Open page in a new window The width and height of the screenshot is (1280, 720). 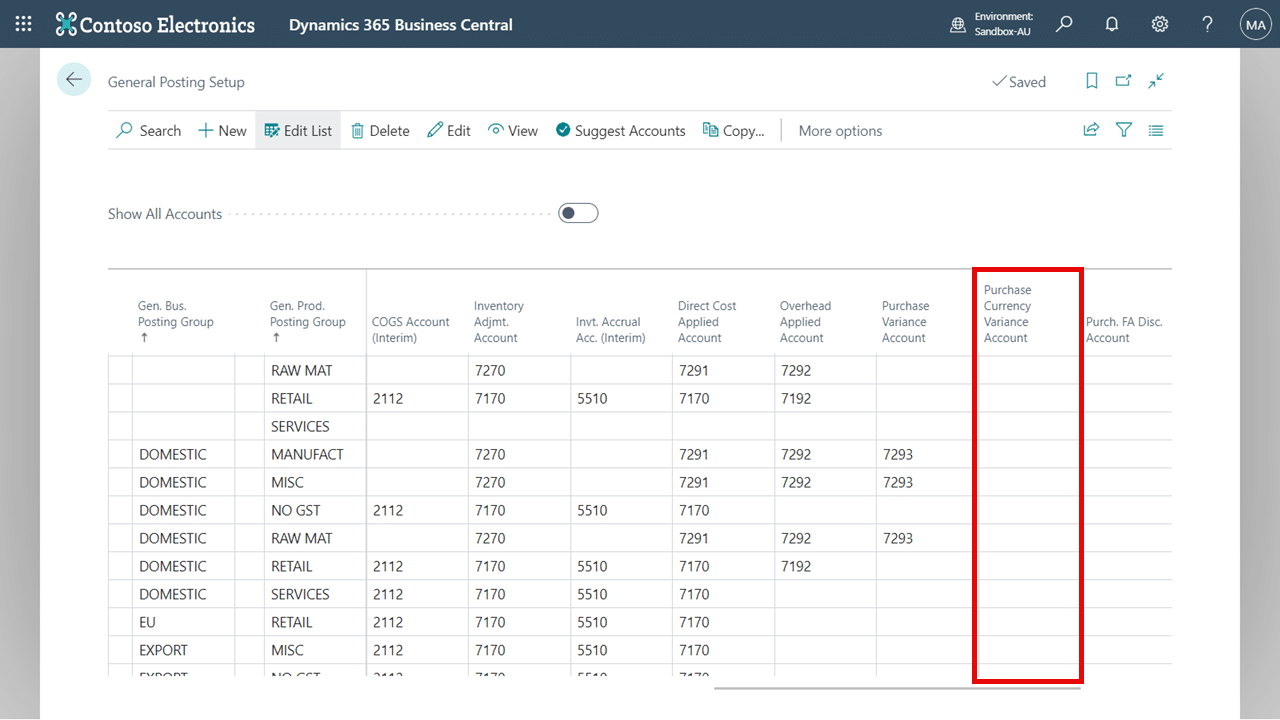pos(1124,81)
